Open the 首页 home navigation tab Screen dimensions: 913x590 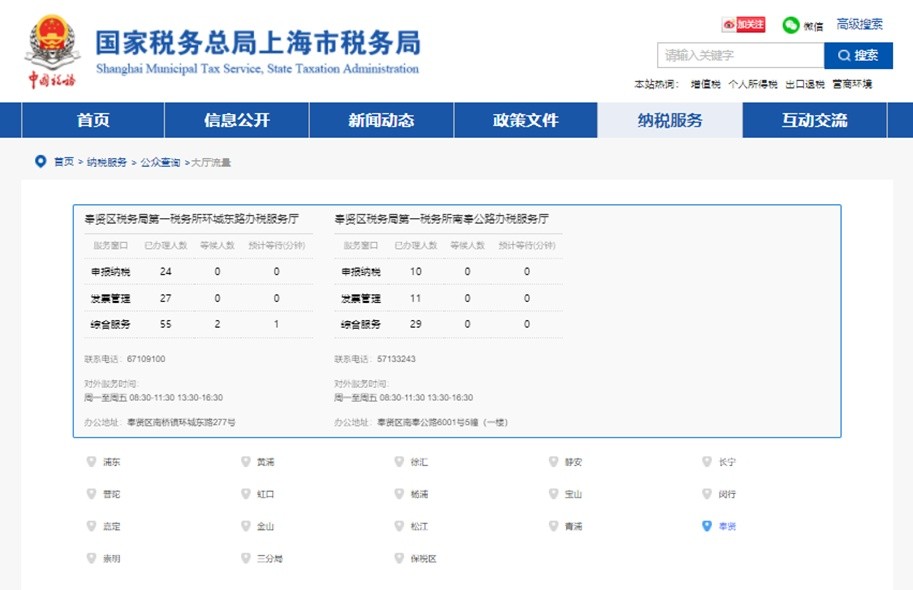pyautogui.click(x=93, y=120)
